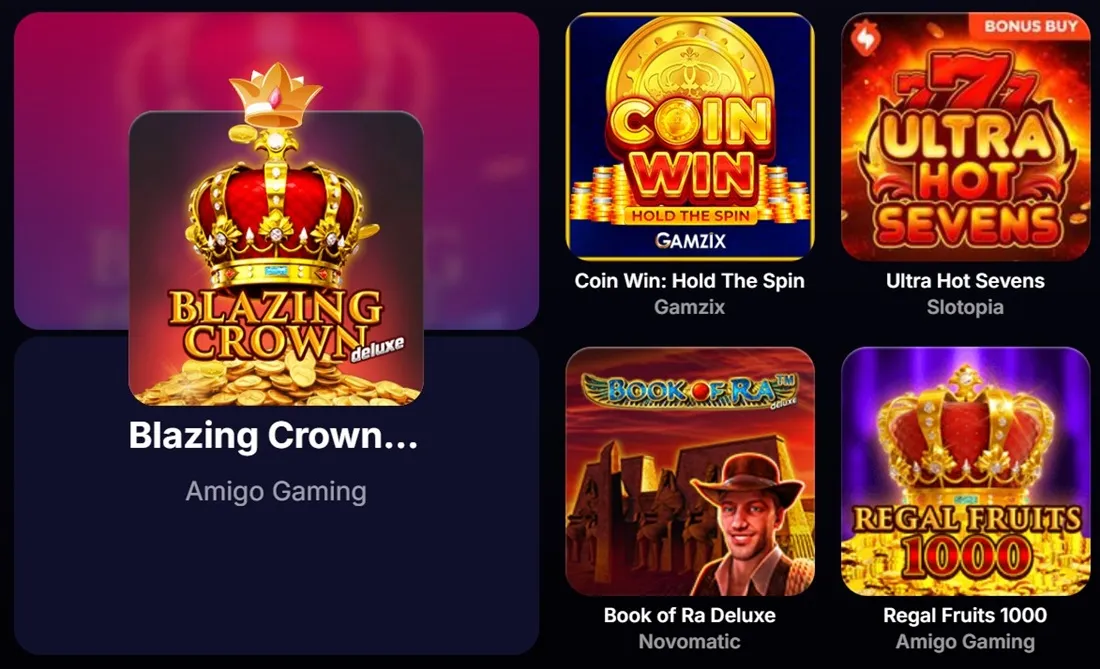Select the Amigo Gaming provider under Blazing Crown

pyautogui.click(x=276, y=492)
